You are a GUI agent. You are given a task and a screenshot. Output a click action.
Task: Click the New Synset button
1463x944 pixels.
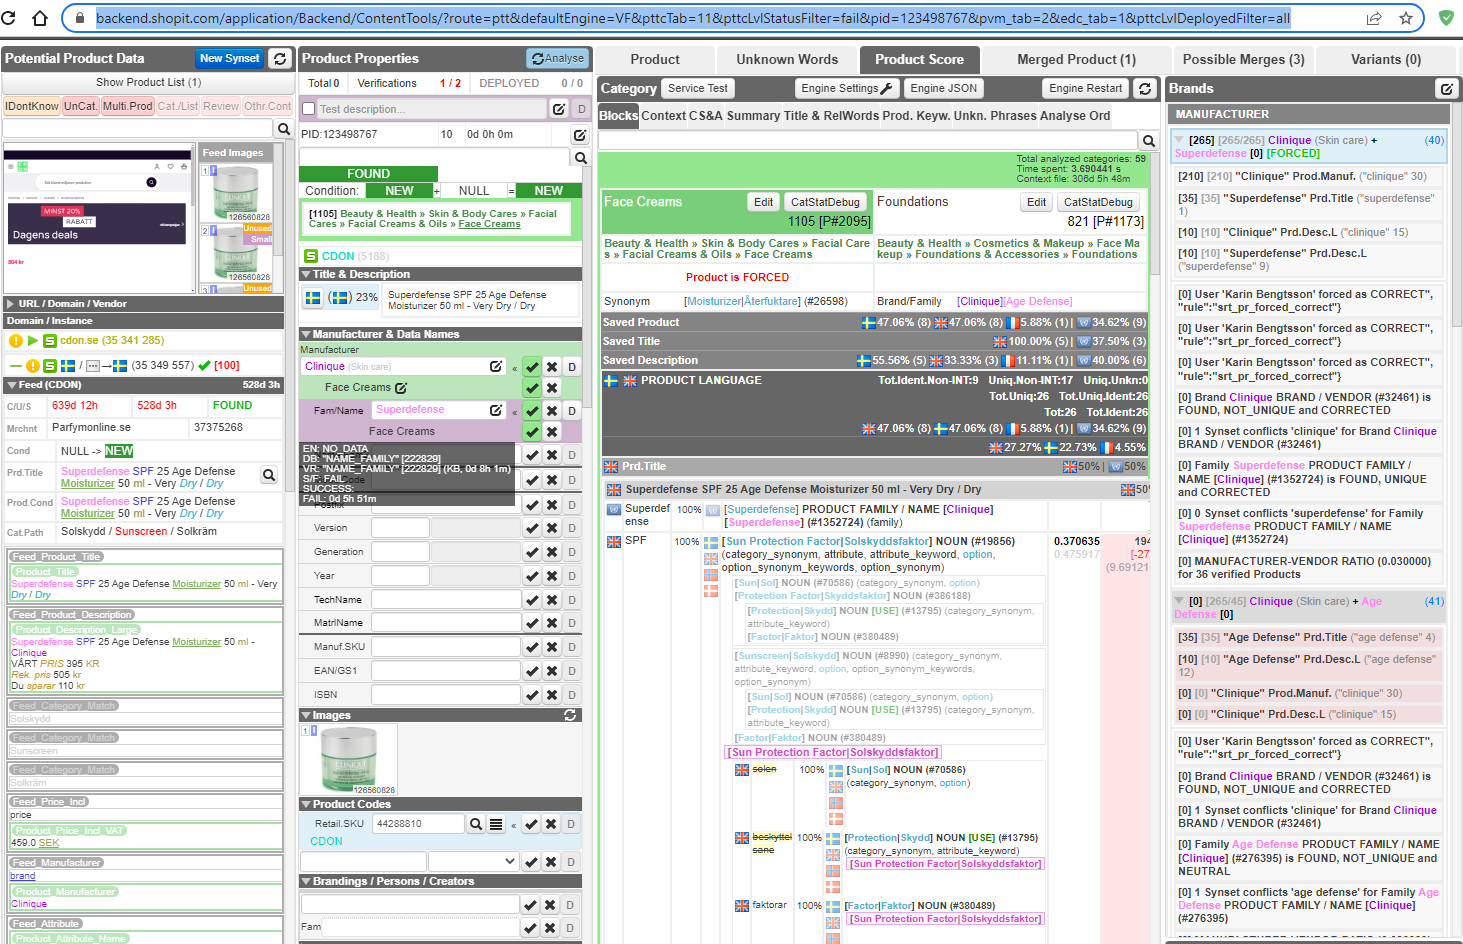229,59
